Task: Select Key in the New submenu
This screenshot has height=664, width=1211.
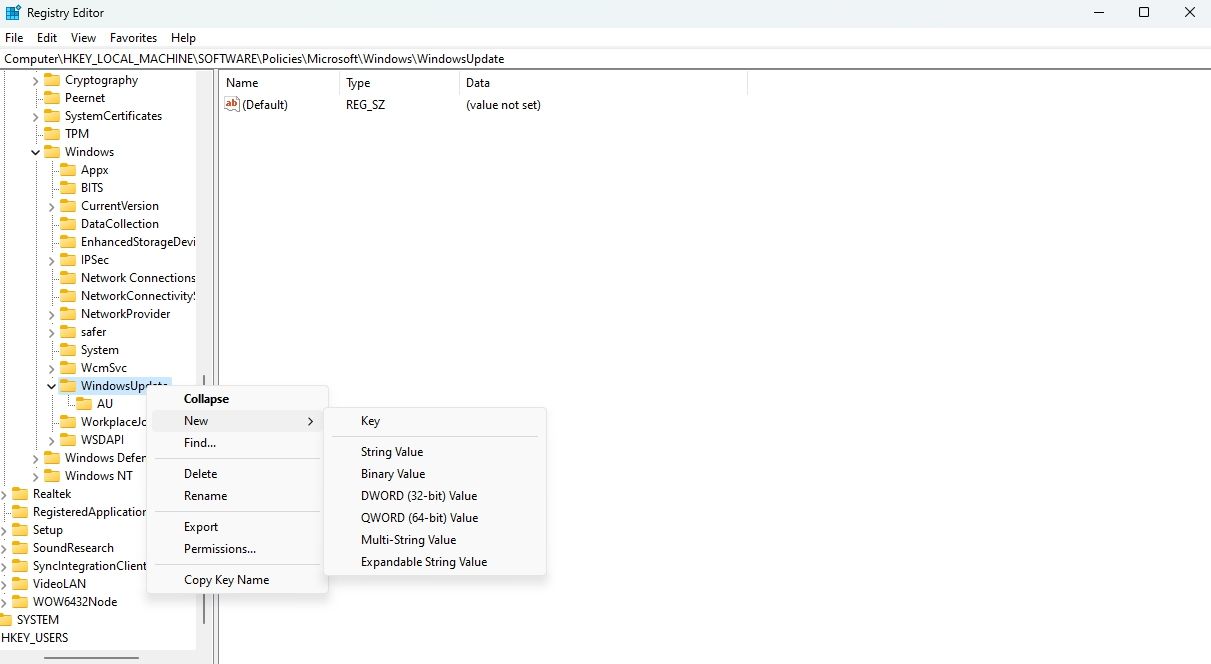Action: (x=370, y=421)
